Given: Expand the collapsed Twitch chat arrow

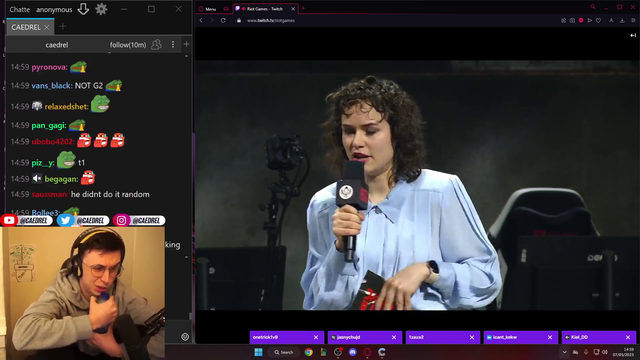Looking at the screenshot, I should tap(633, 36).
